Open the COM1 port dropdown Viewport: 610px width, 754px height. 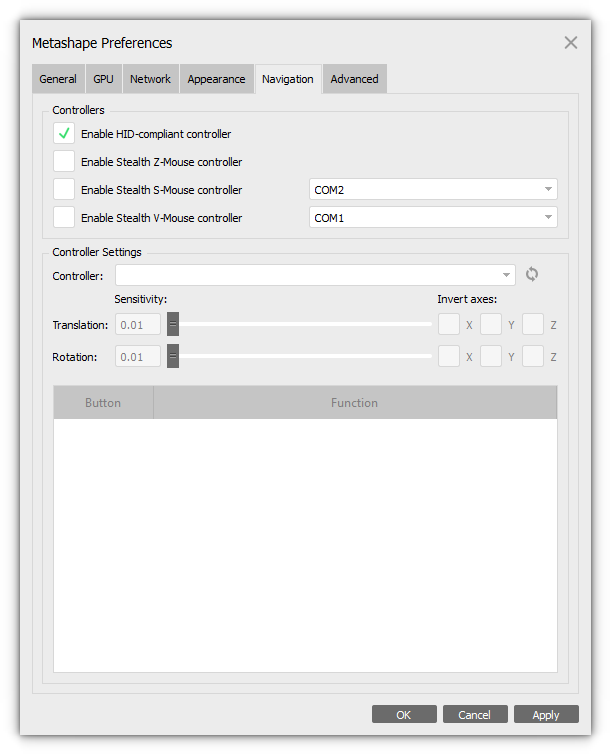[433, 217]
